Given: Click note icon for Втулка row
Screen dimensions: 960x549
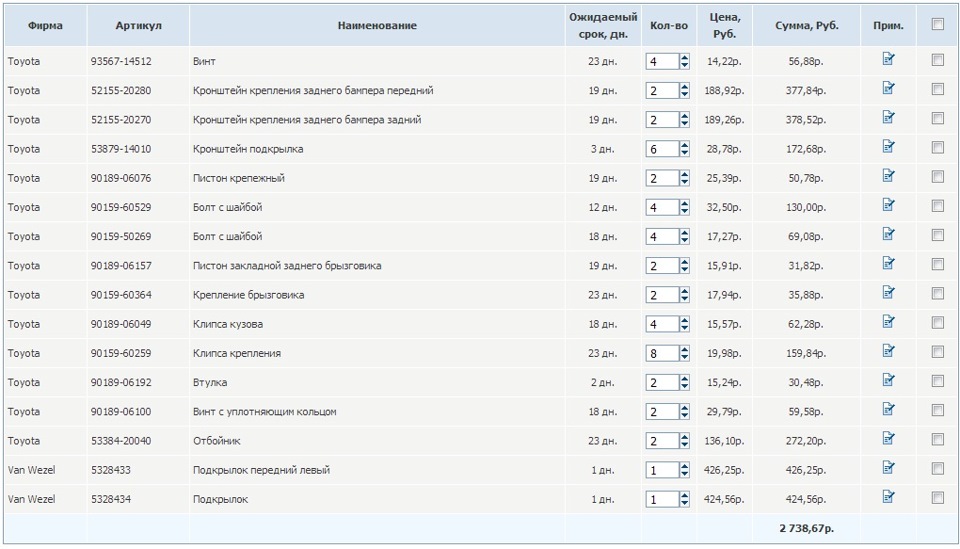Looking at the screenshot, I should (x=888, y=380).
